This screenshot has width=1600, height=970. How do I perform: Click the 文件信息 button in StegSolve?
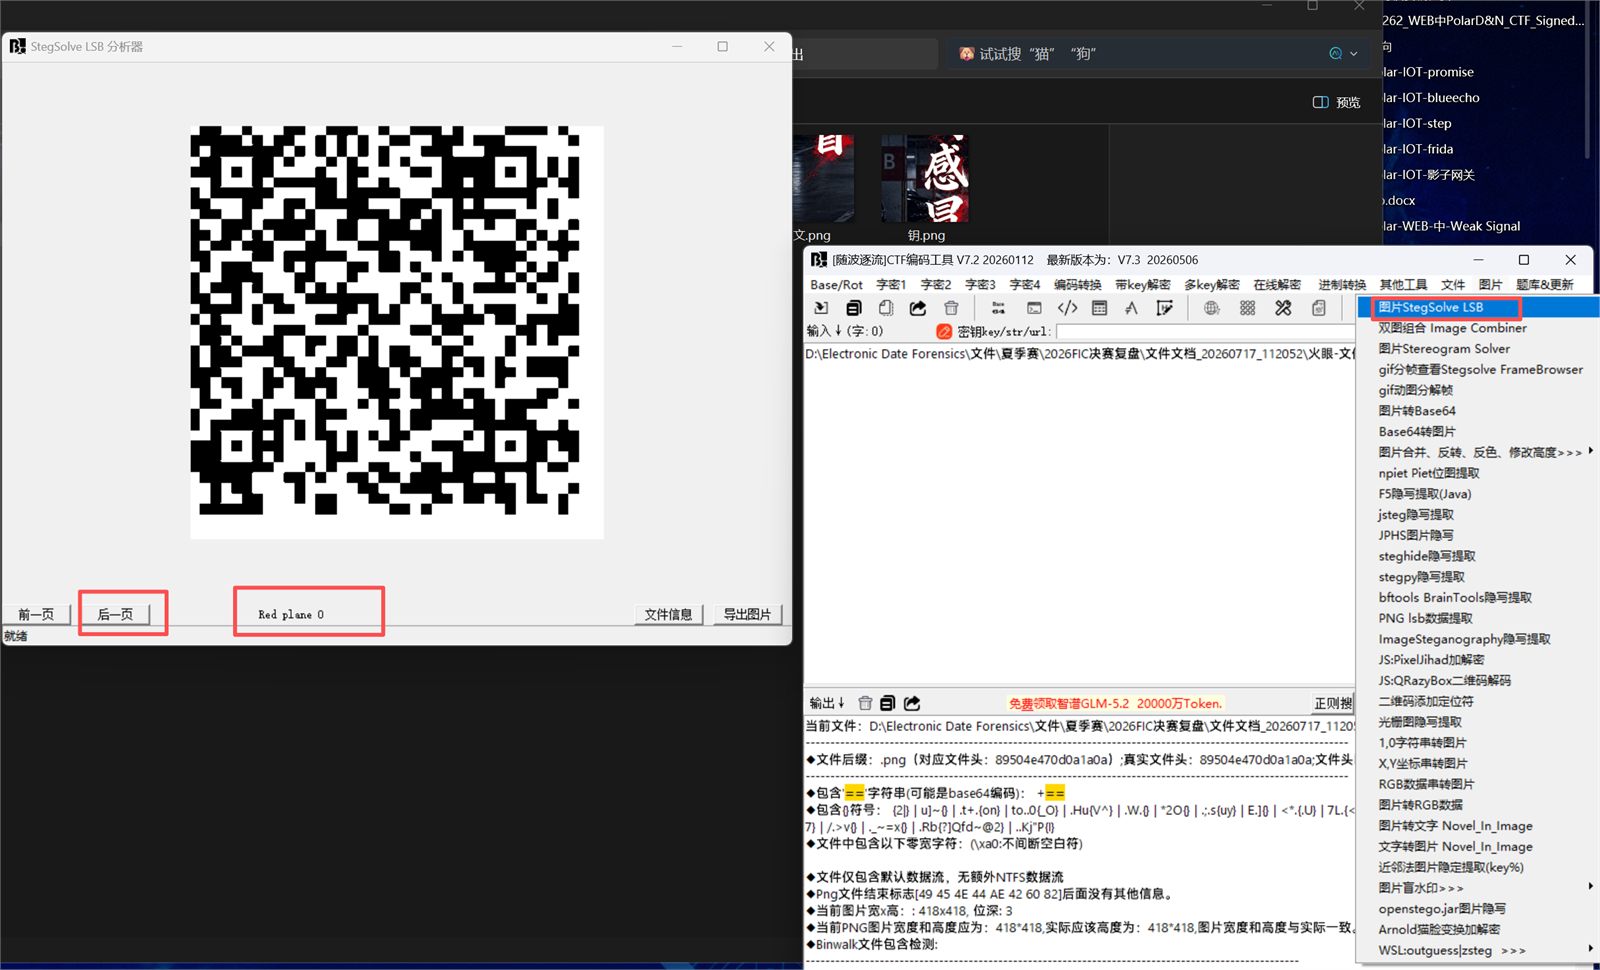[x=669, y=614]
